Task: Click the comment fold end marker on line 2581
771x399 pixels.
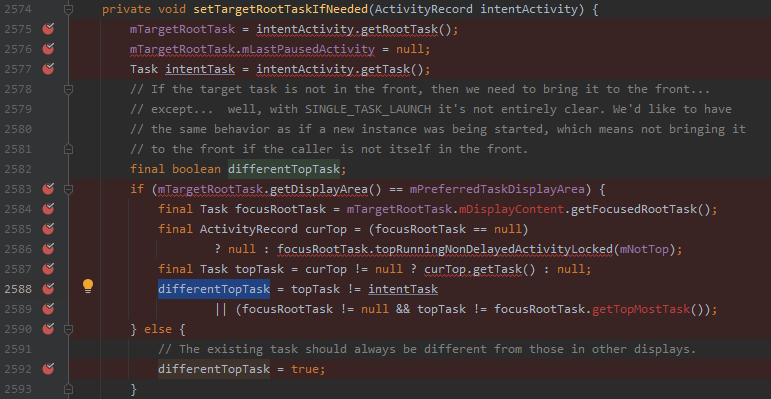Action: (x=69, y=149)
